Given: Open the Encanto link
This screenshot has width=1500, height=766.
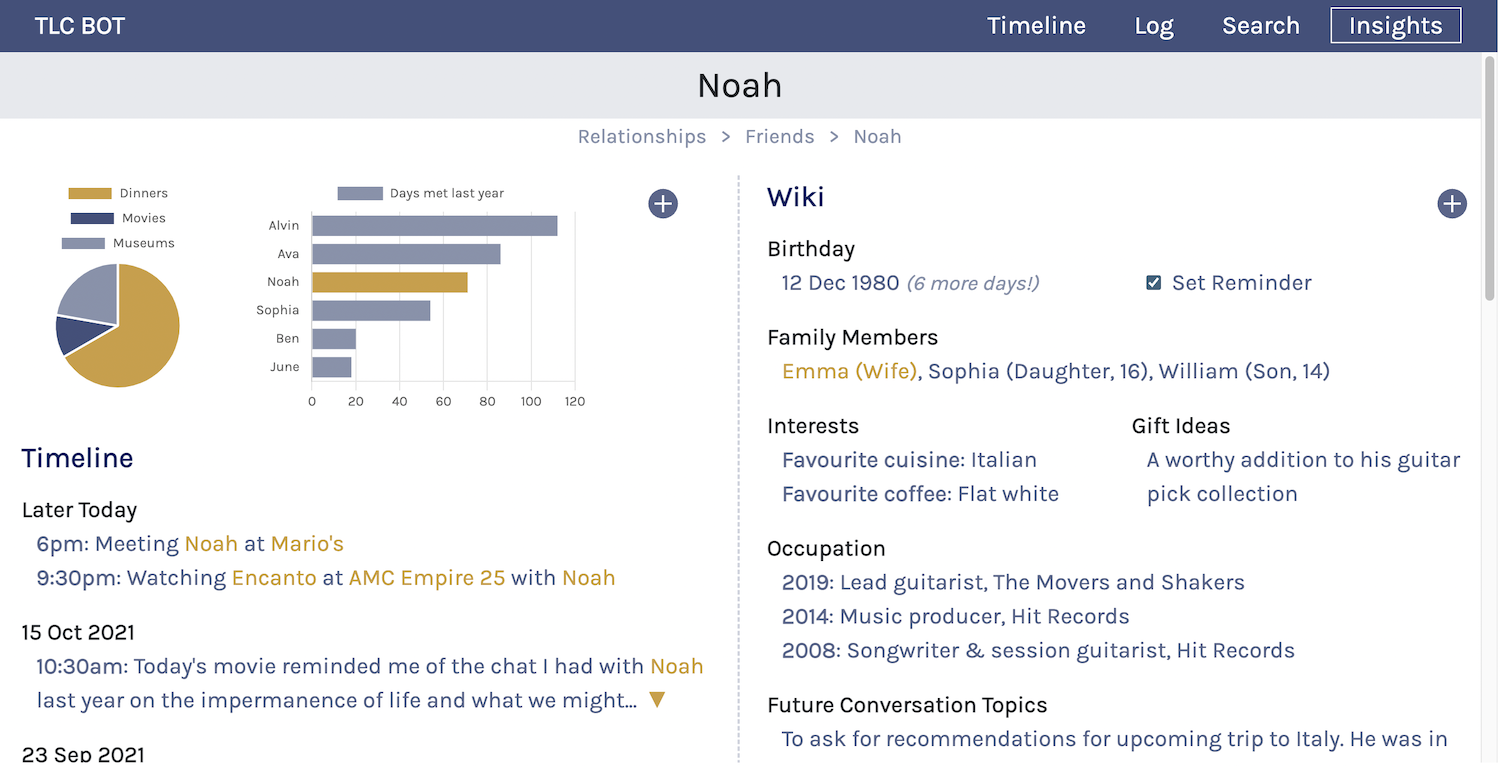Looking at the screenshot, I should 274,578.
